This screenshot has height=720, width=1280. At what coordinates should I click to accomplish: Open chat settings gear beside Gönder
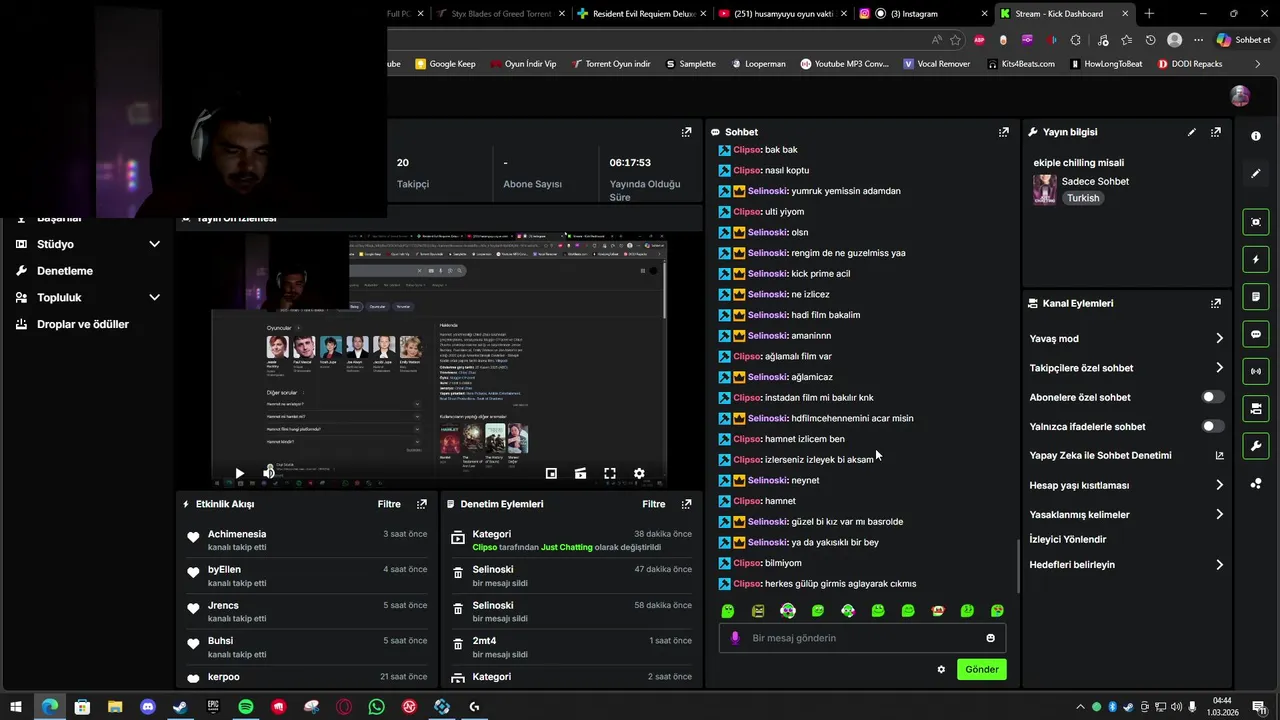(941, 669)
